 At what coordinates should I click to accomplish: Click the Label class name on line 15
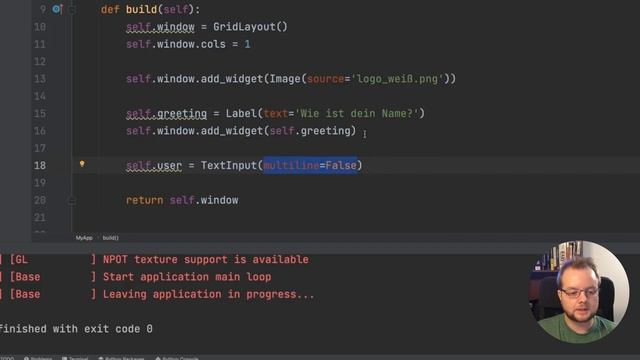241,113
